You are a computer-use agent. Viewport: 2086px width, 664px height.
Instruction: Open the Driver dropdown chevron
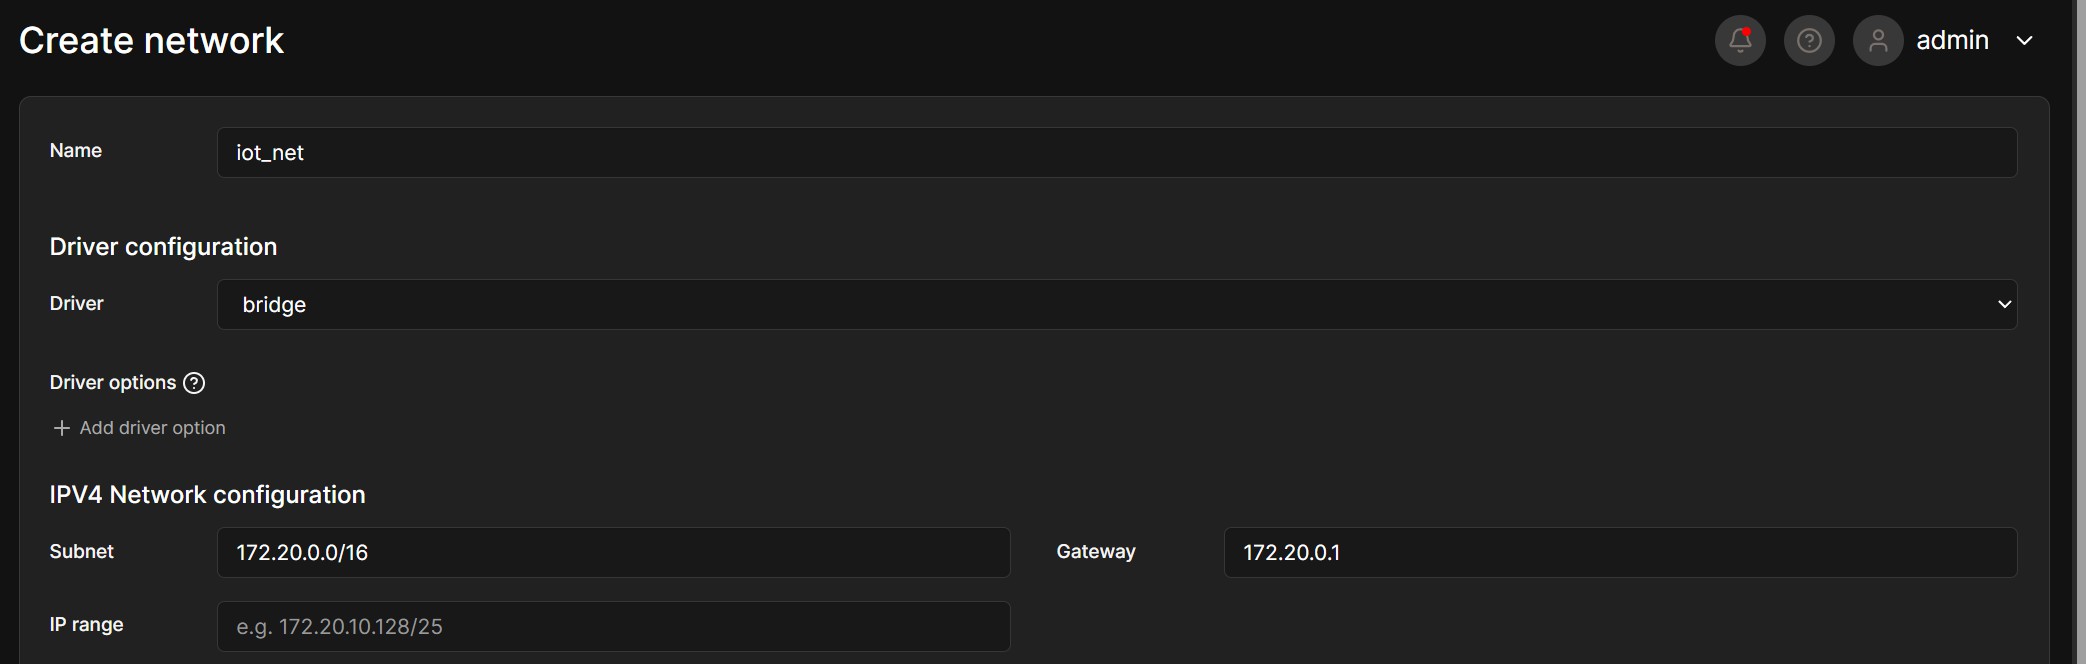coord(2003,304)
